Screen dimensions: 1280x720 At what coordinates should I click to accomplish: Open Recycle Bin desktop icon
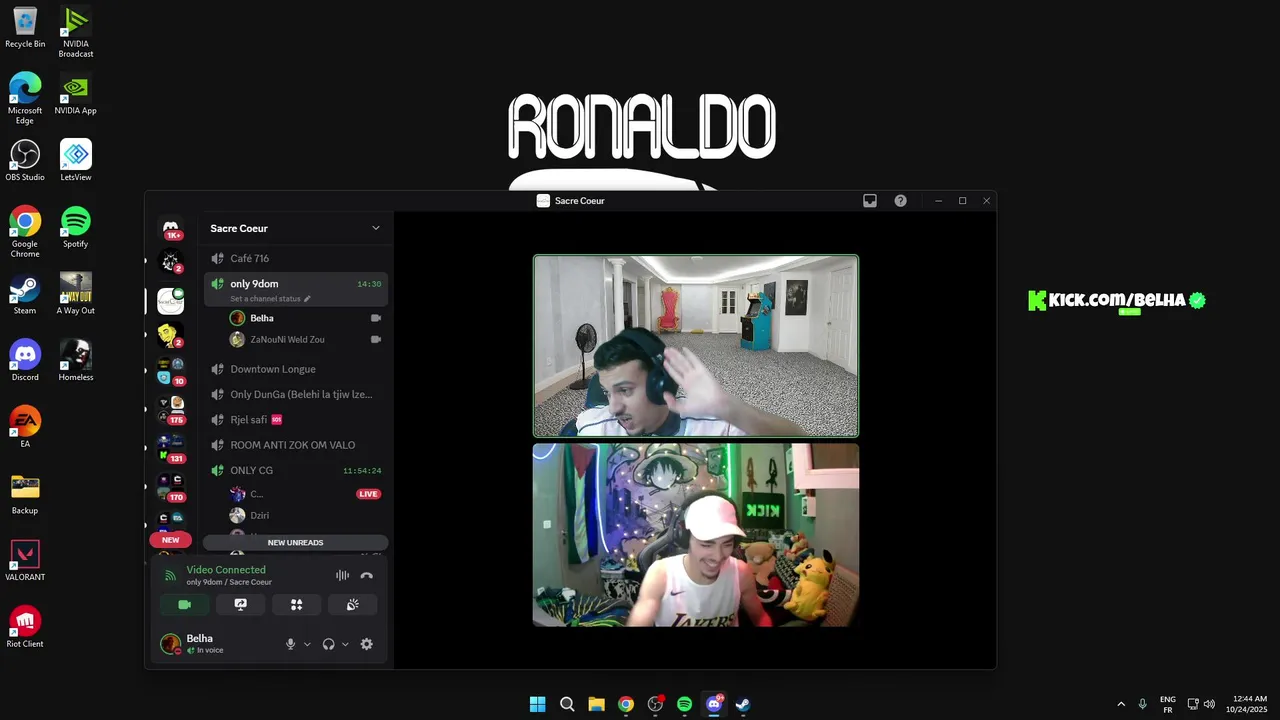click(25, 27)
